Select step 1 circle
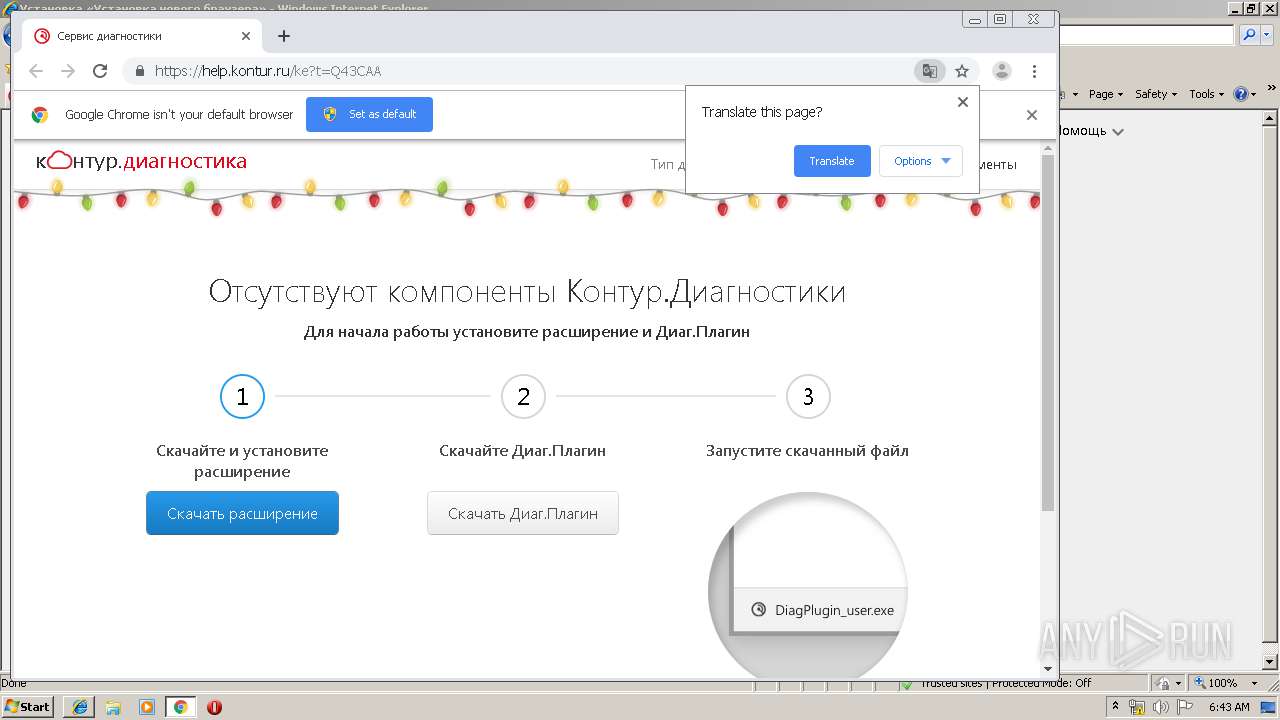 tap(242, 397)
